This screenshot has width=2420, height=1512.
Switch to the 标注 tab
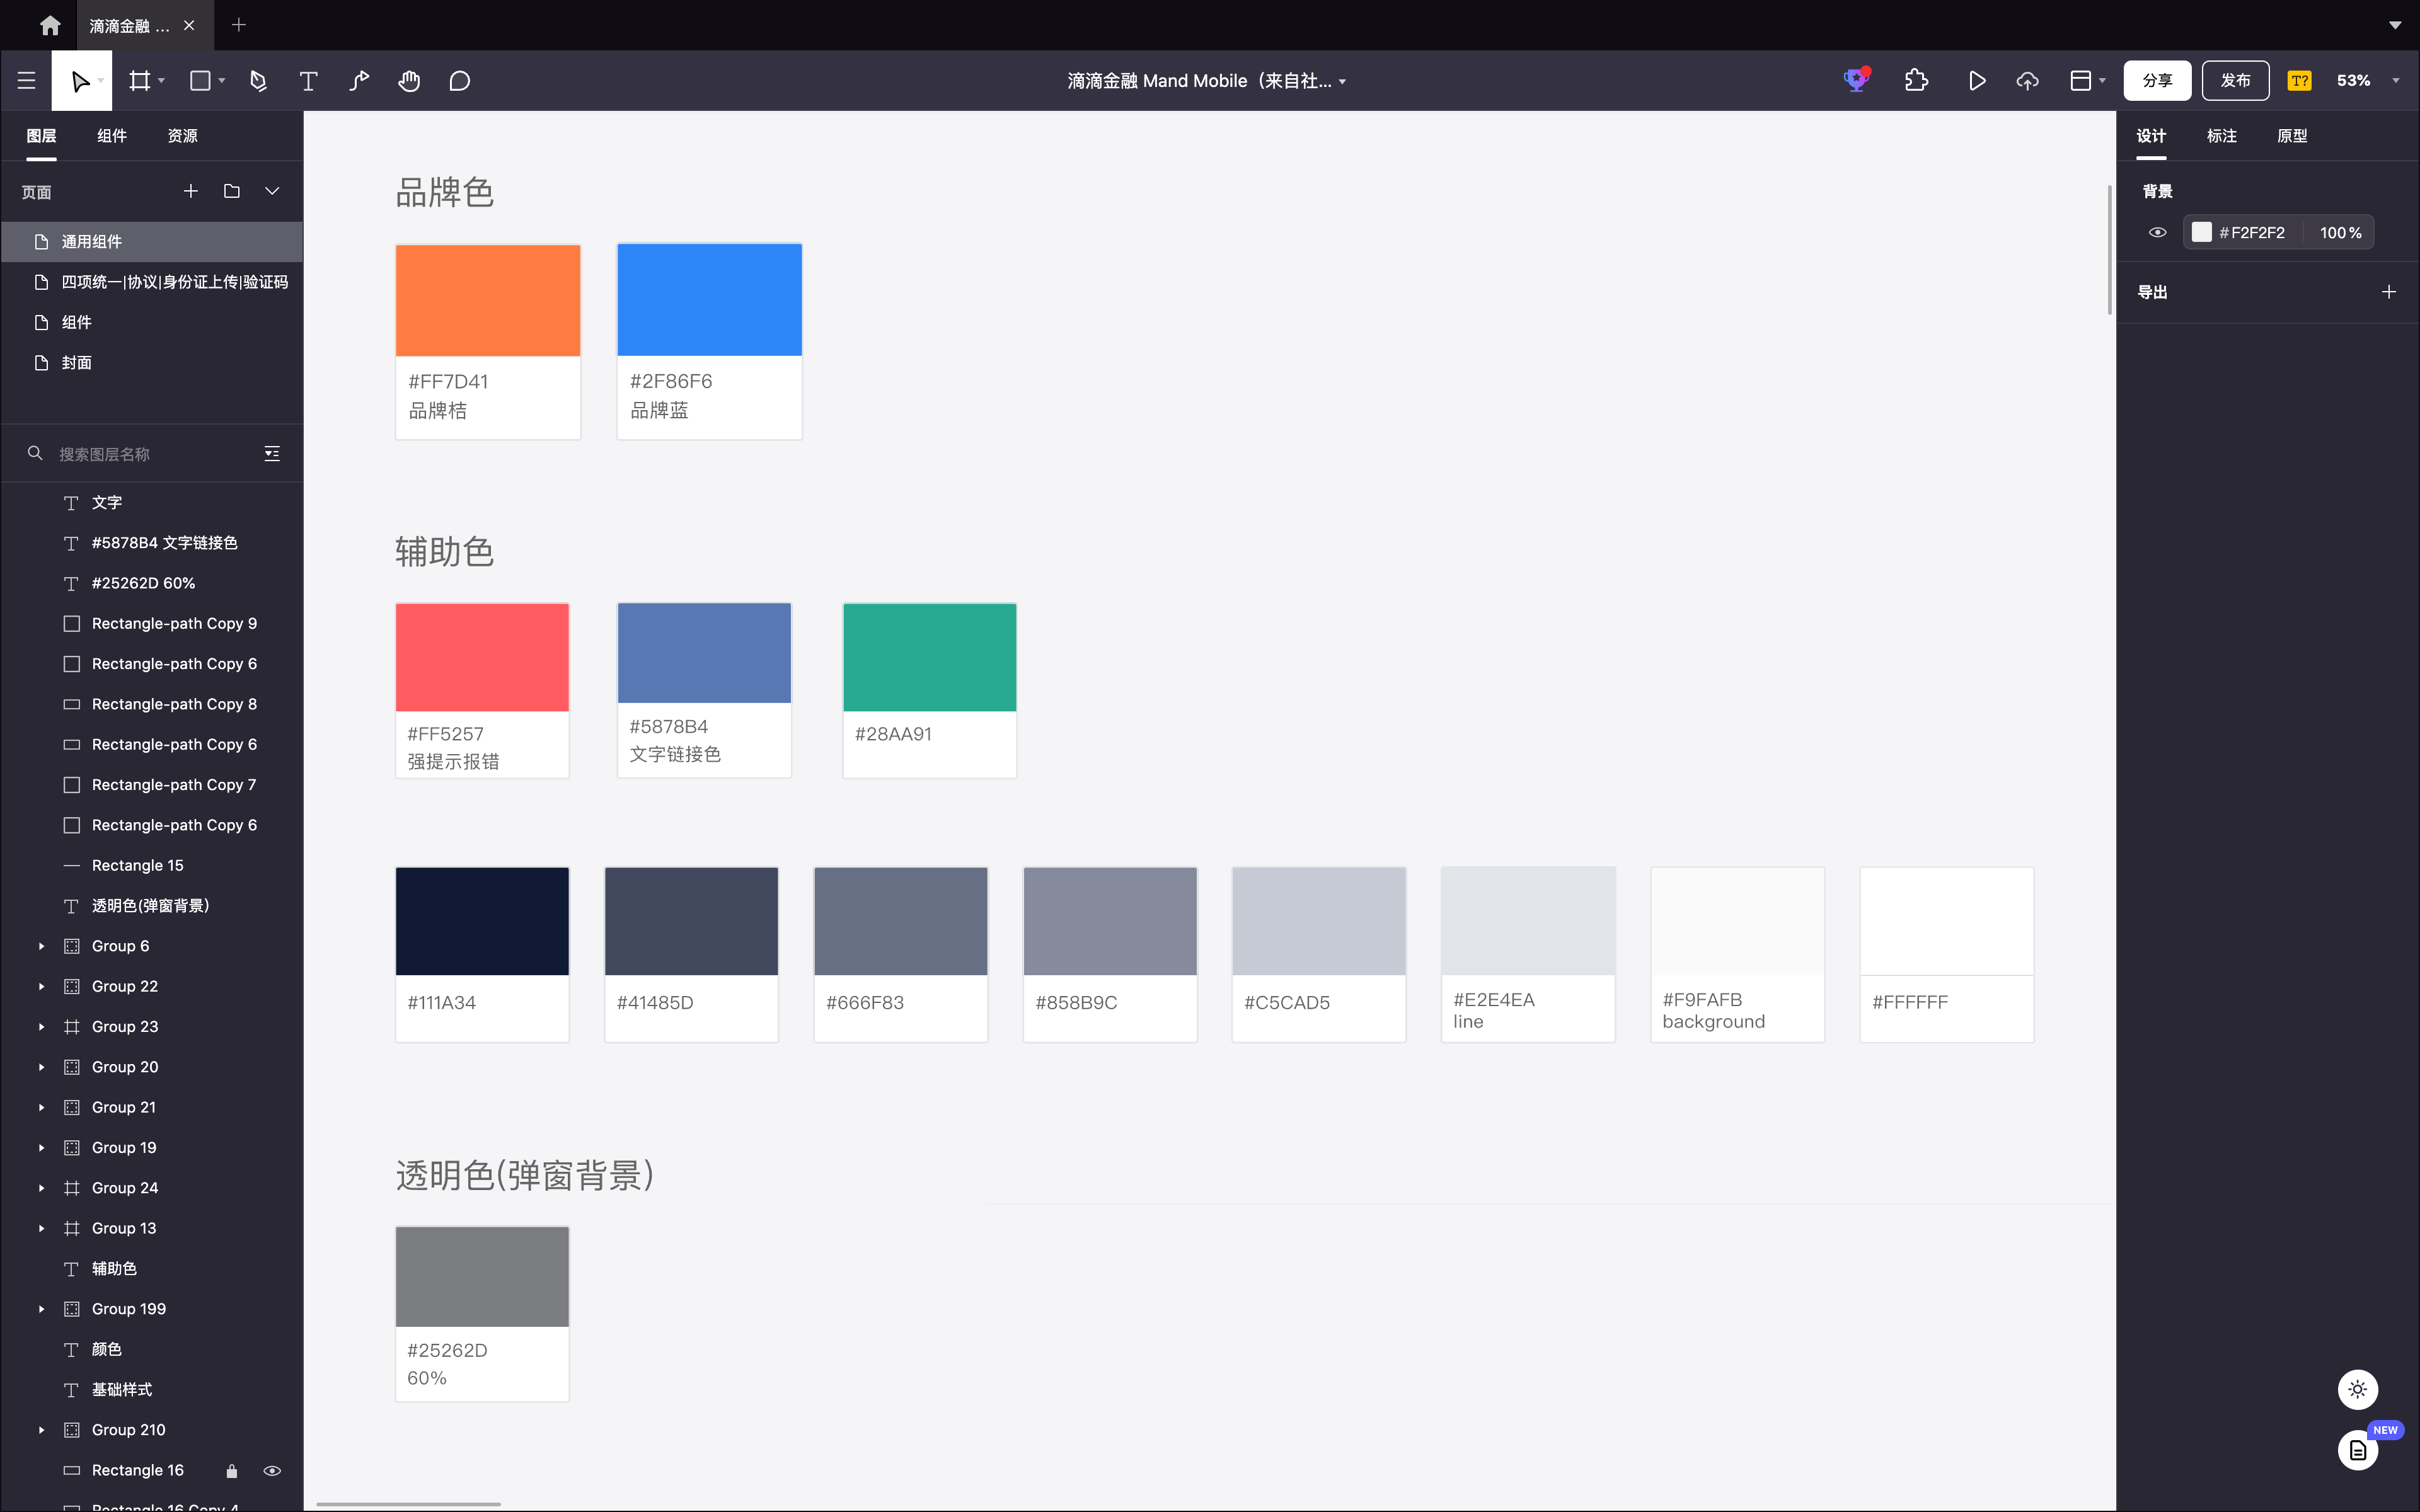(x=2222, y=136)
